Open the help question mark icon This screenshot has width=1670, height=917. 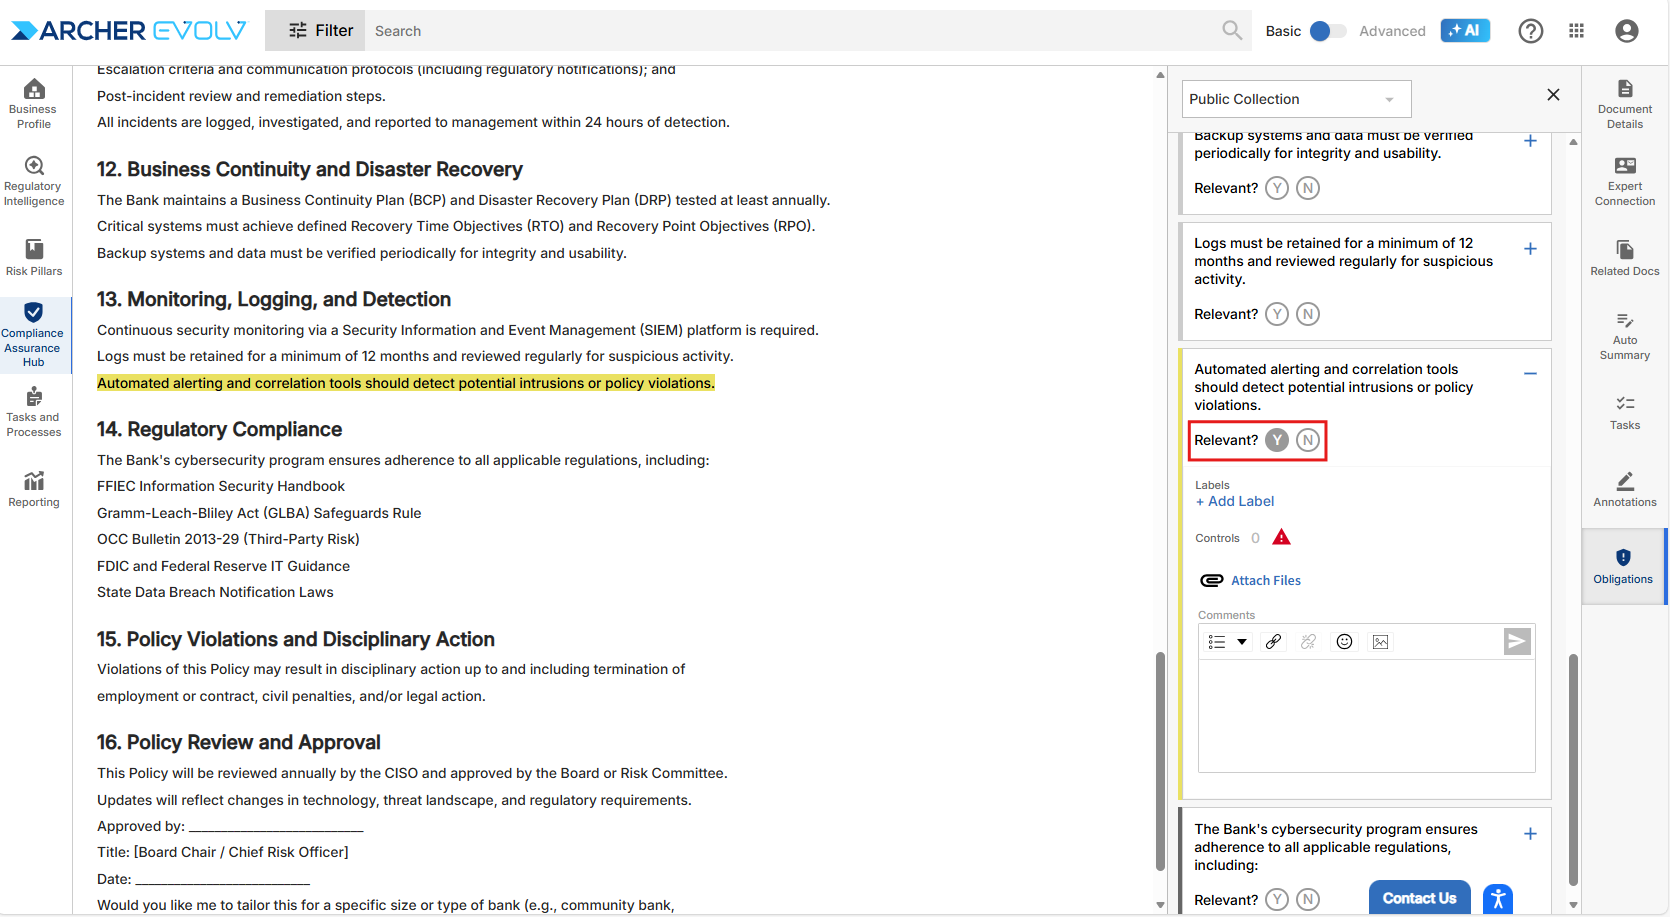(1530, 31)
